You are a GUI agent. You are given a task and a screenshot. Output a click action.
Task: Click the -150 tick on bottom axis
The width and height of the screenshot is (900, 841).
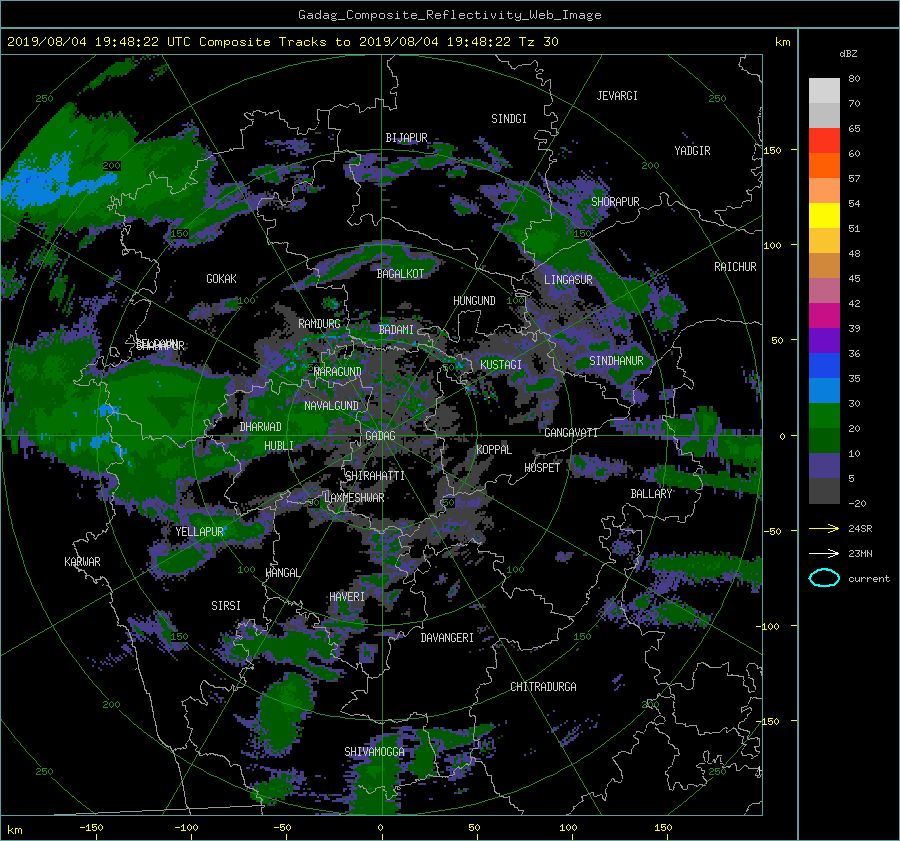pyautogui.click(x=91, y=828)
